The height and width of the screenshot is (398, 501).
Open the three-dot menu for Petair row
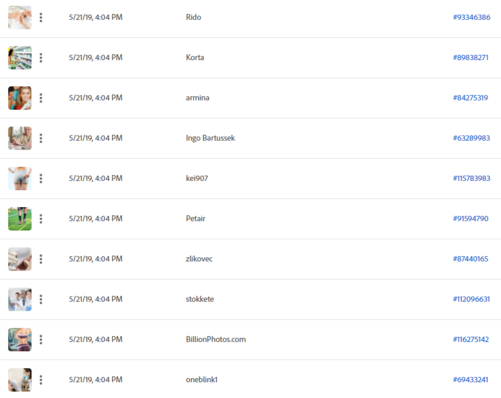tap(41, 219)
